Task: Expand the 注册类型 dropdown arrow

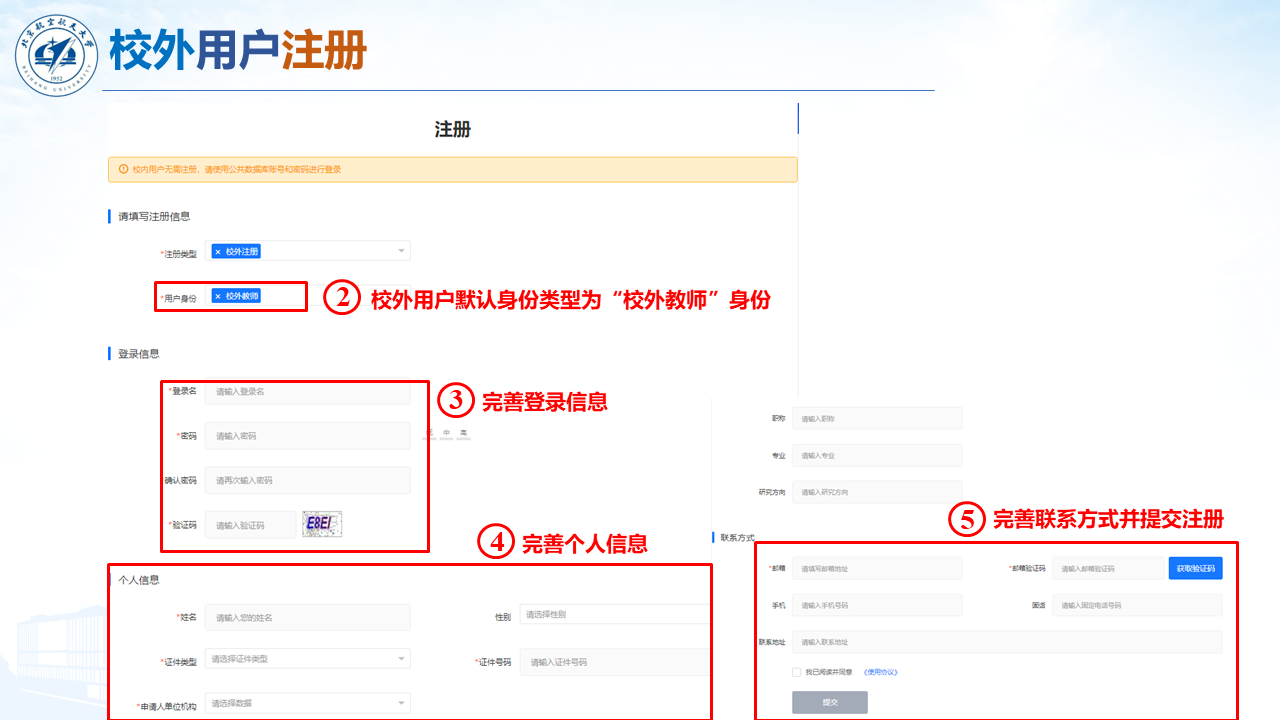Action: coord(400,251)
